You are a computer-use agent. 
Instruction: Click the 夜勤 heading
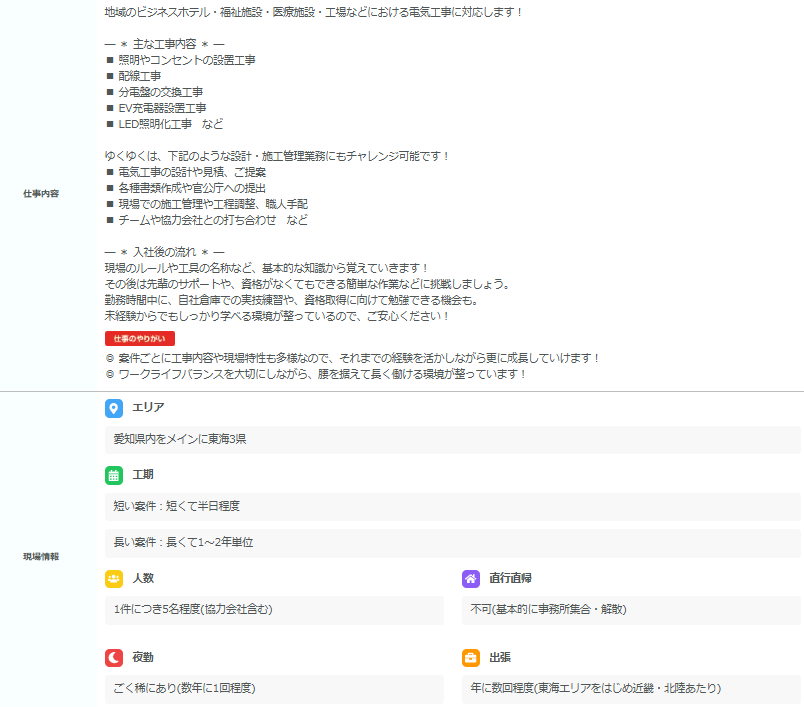coord(143,657)
